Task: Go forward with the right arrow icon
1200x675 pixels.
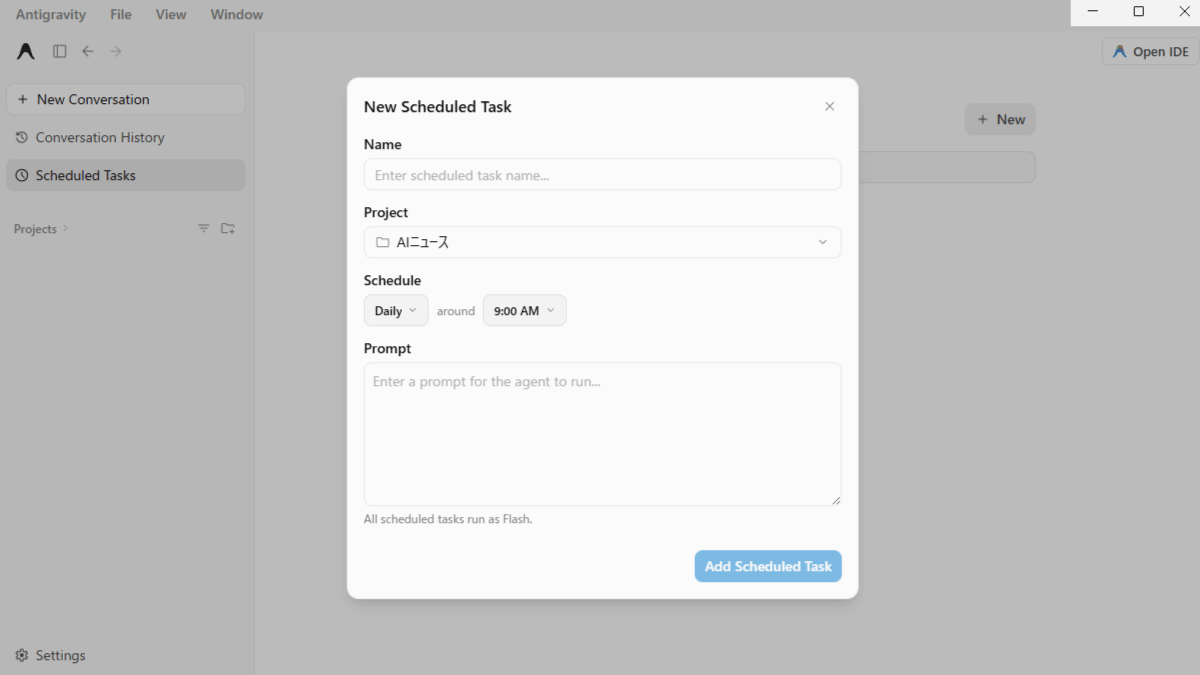Action: (116, 51)
